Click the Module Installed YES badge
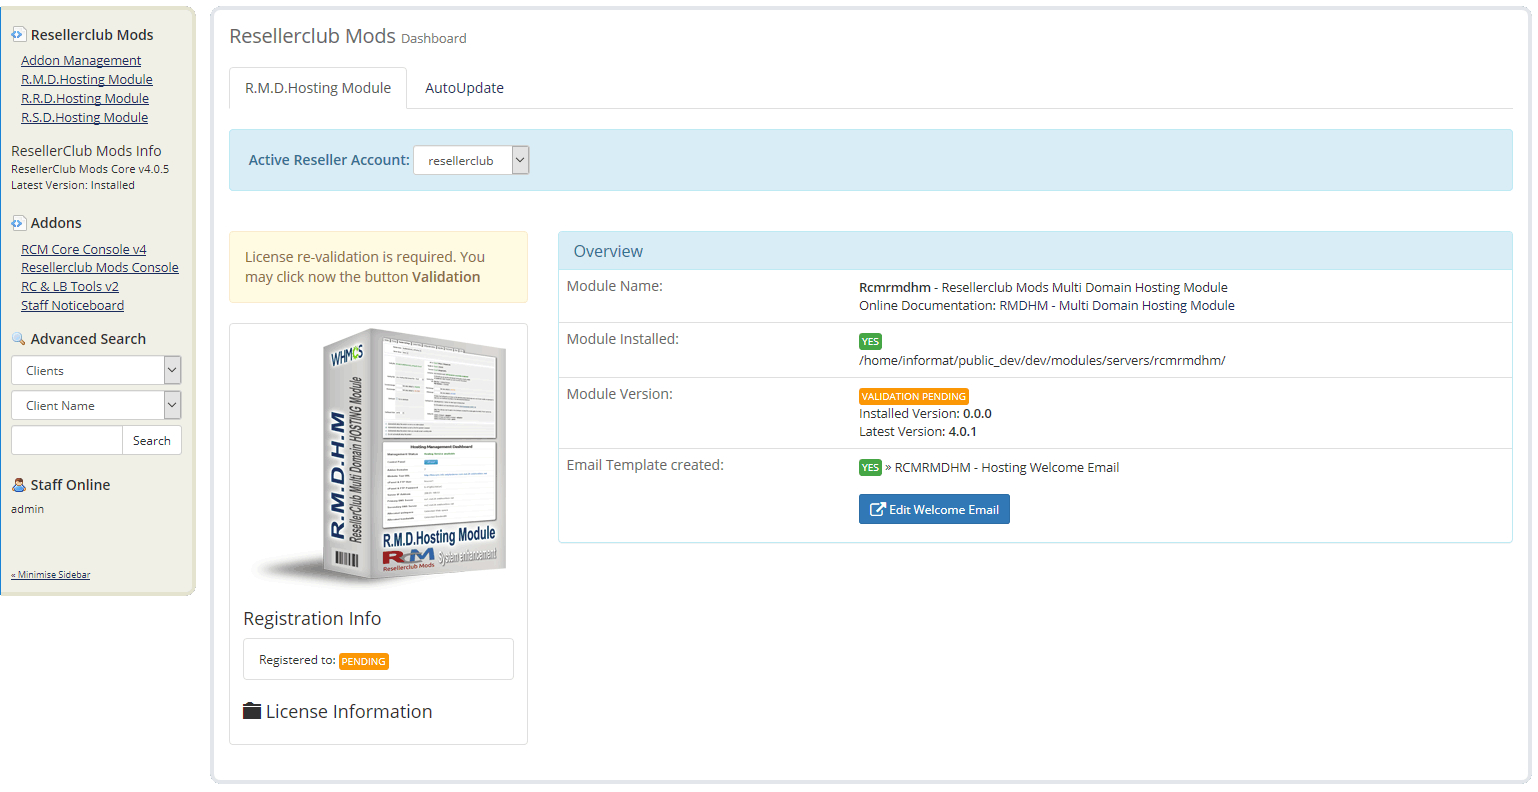 pos(870,341)
